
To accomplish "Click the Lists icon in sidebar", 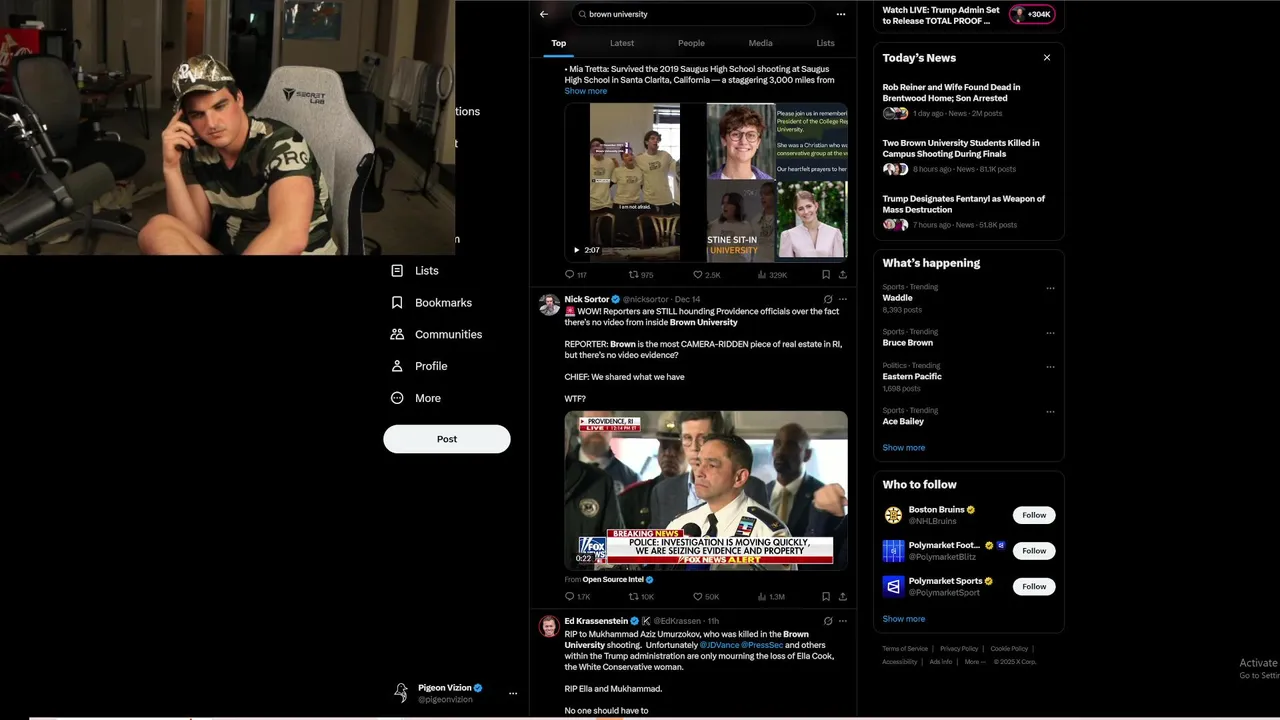I will coord(397,271).
